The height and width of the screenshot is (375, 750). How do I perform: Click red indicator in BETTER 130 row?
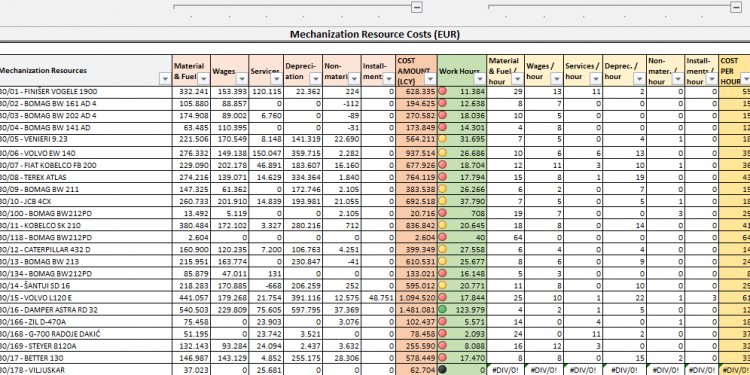(x=443, y=358)
